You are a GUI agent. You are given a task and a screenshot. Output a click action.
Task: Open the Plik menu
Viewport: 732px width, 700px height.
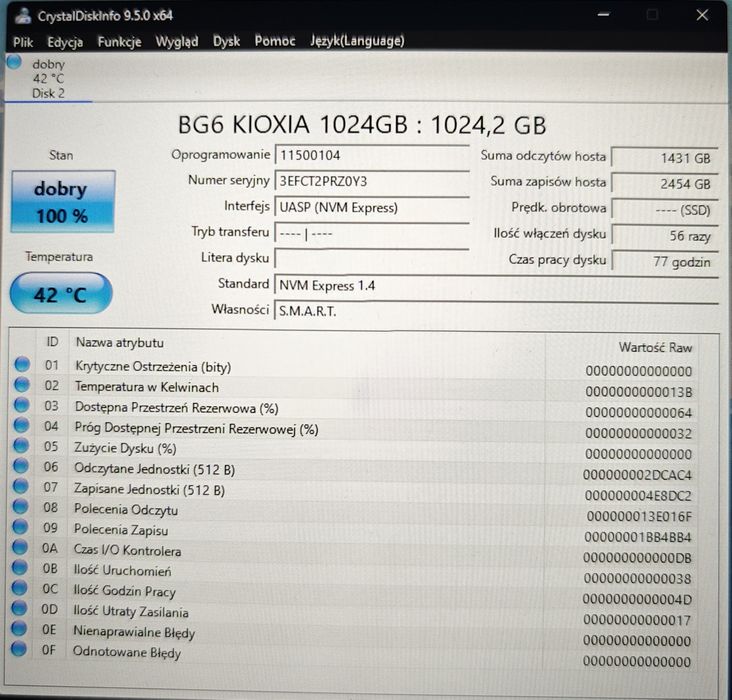[x=23, y=42]
